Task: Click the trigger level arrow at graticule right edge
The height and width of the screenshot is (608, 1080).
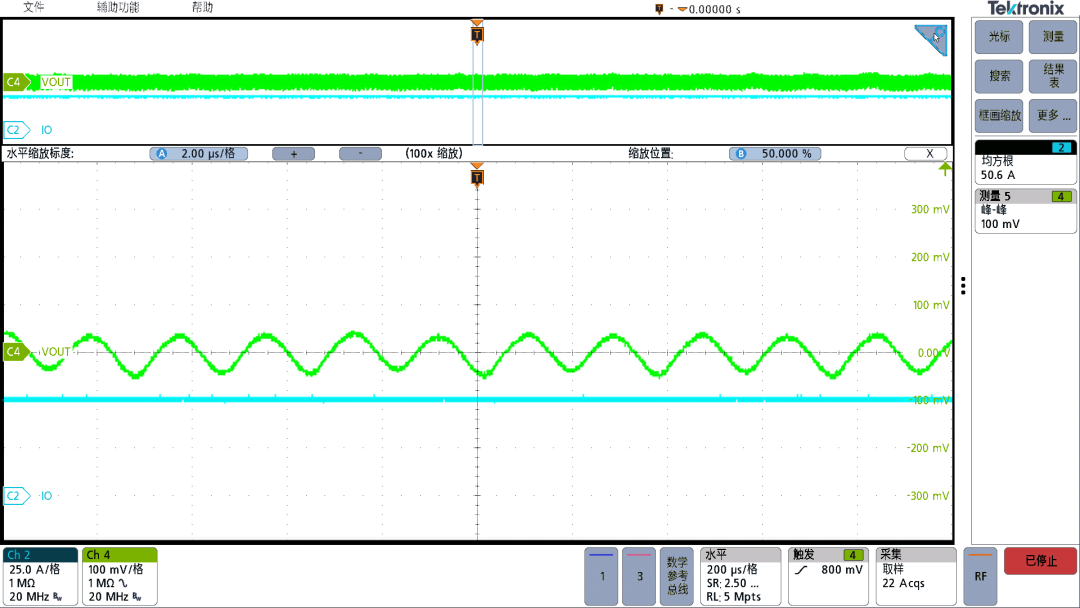Action: coord(943,170)
